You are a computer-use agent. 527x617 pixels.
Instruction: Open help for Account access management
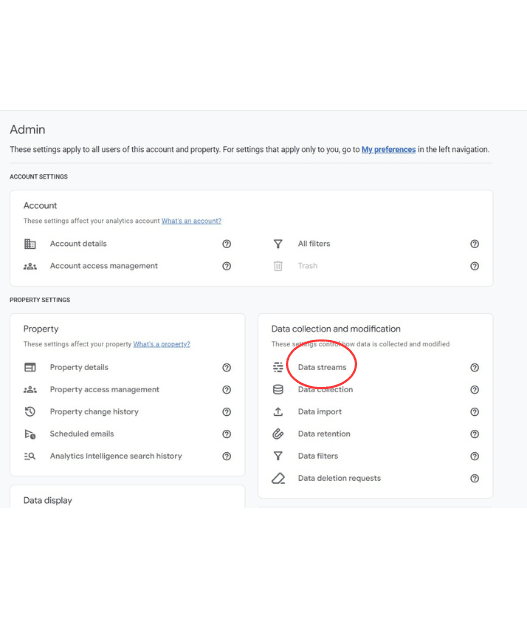[x=227, y=266]
